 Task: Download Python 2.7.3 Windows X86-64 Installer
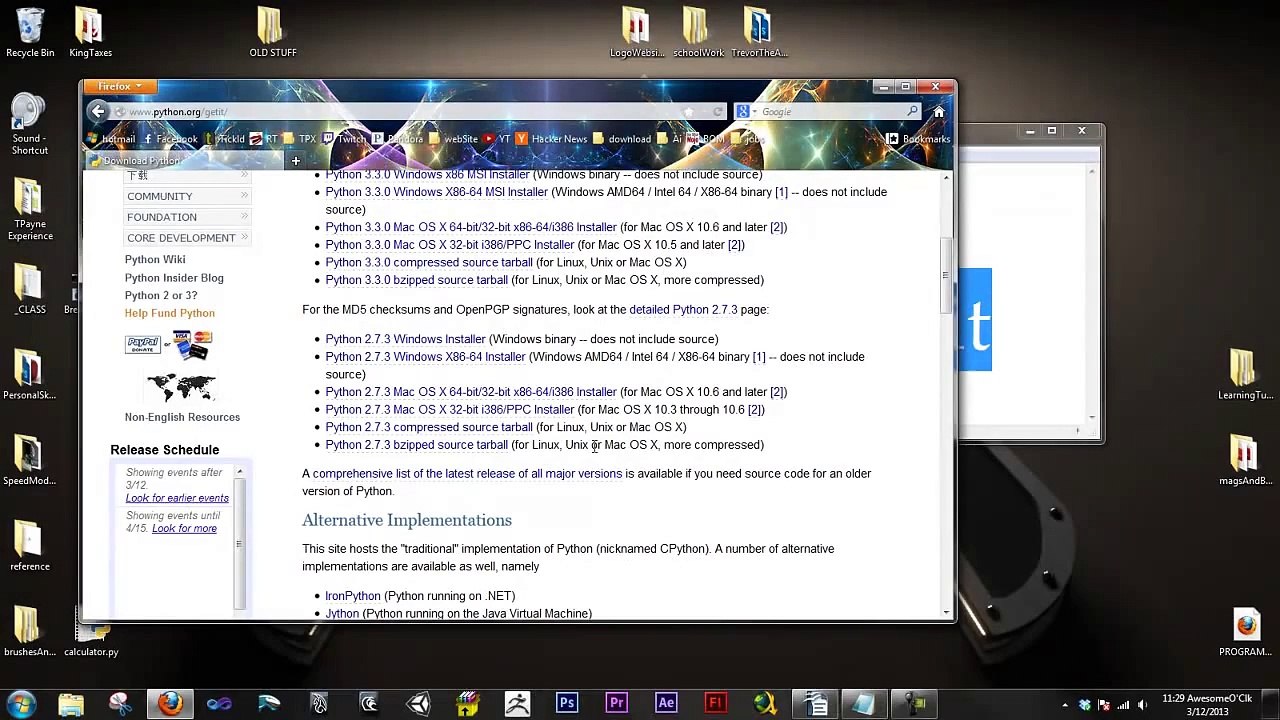425,357
